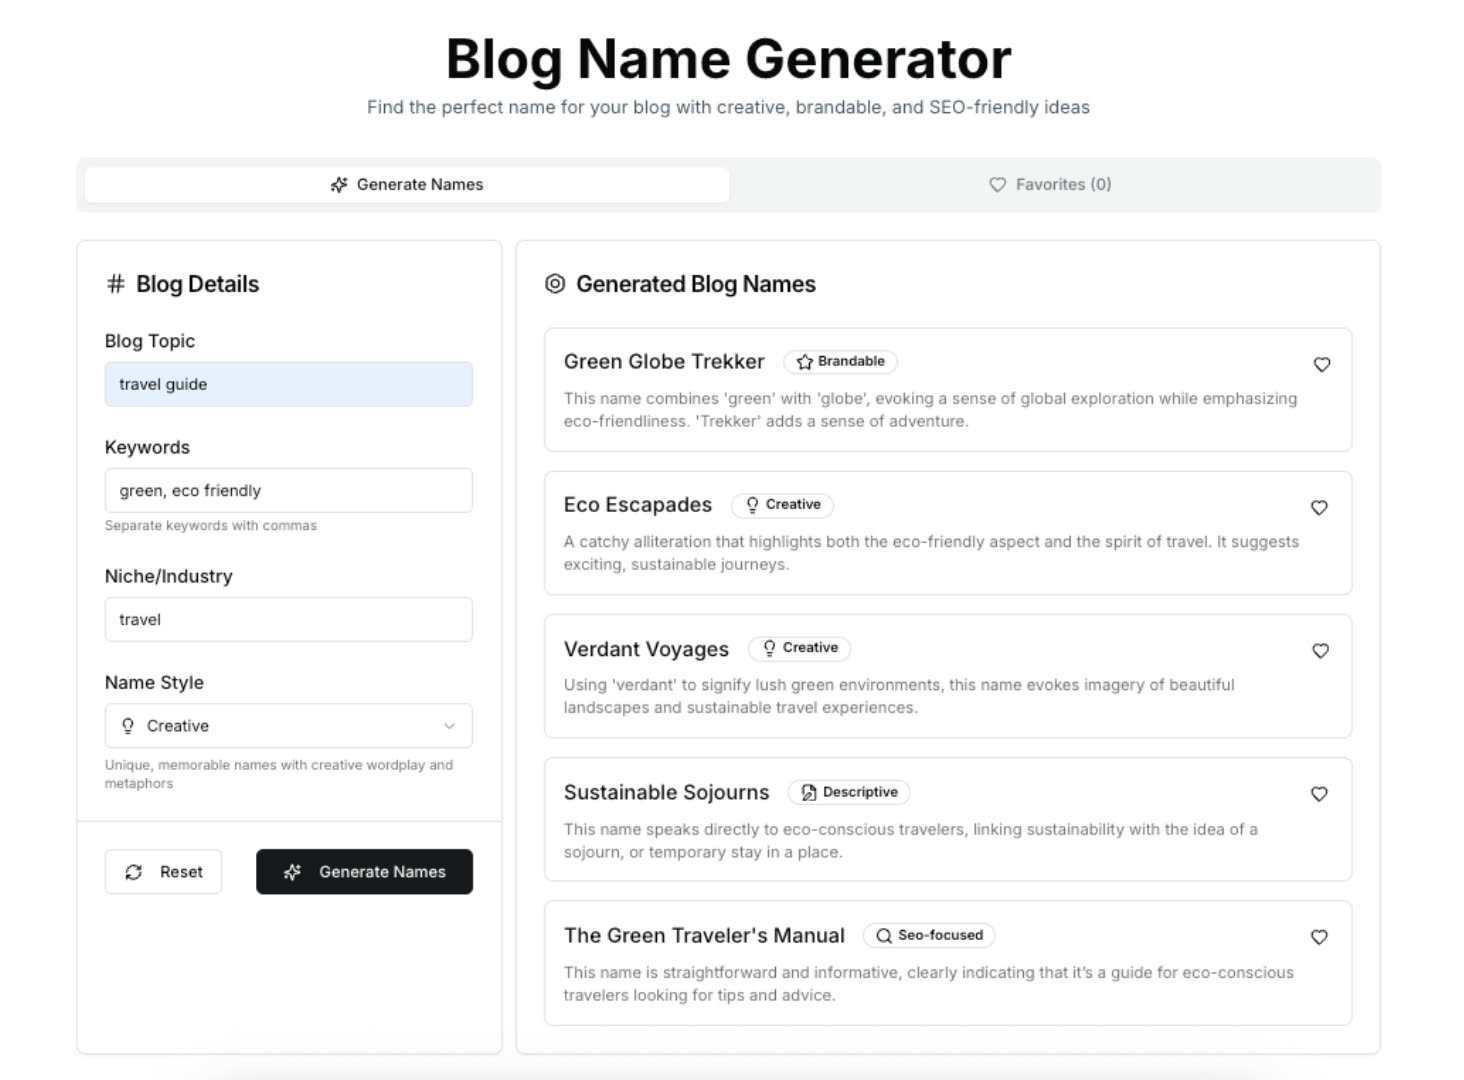
Task: Click heart icon for Sustainable Sojourns
Action: coord(1319,794)
